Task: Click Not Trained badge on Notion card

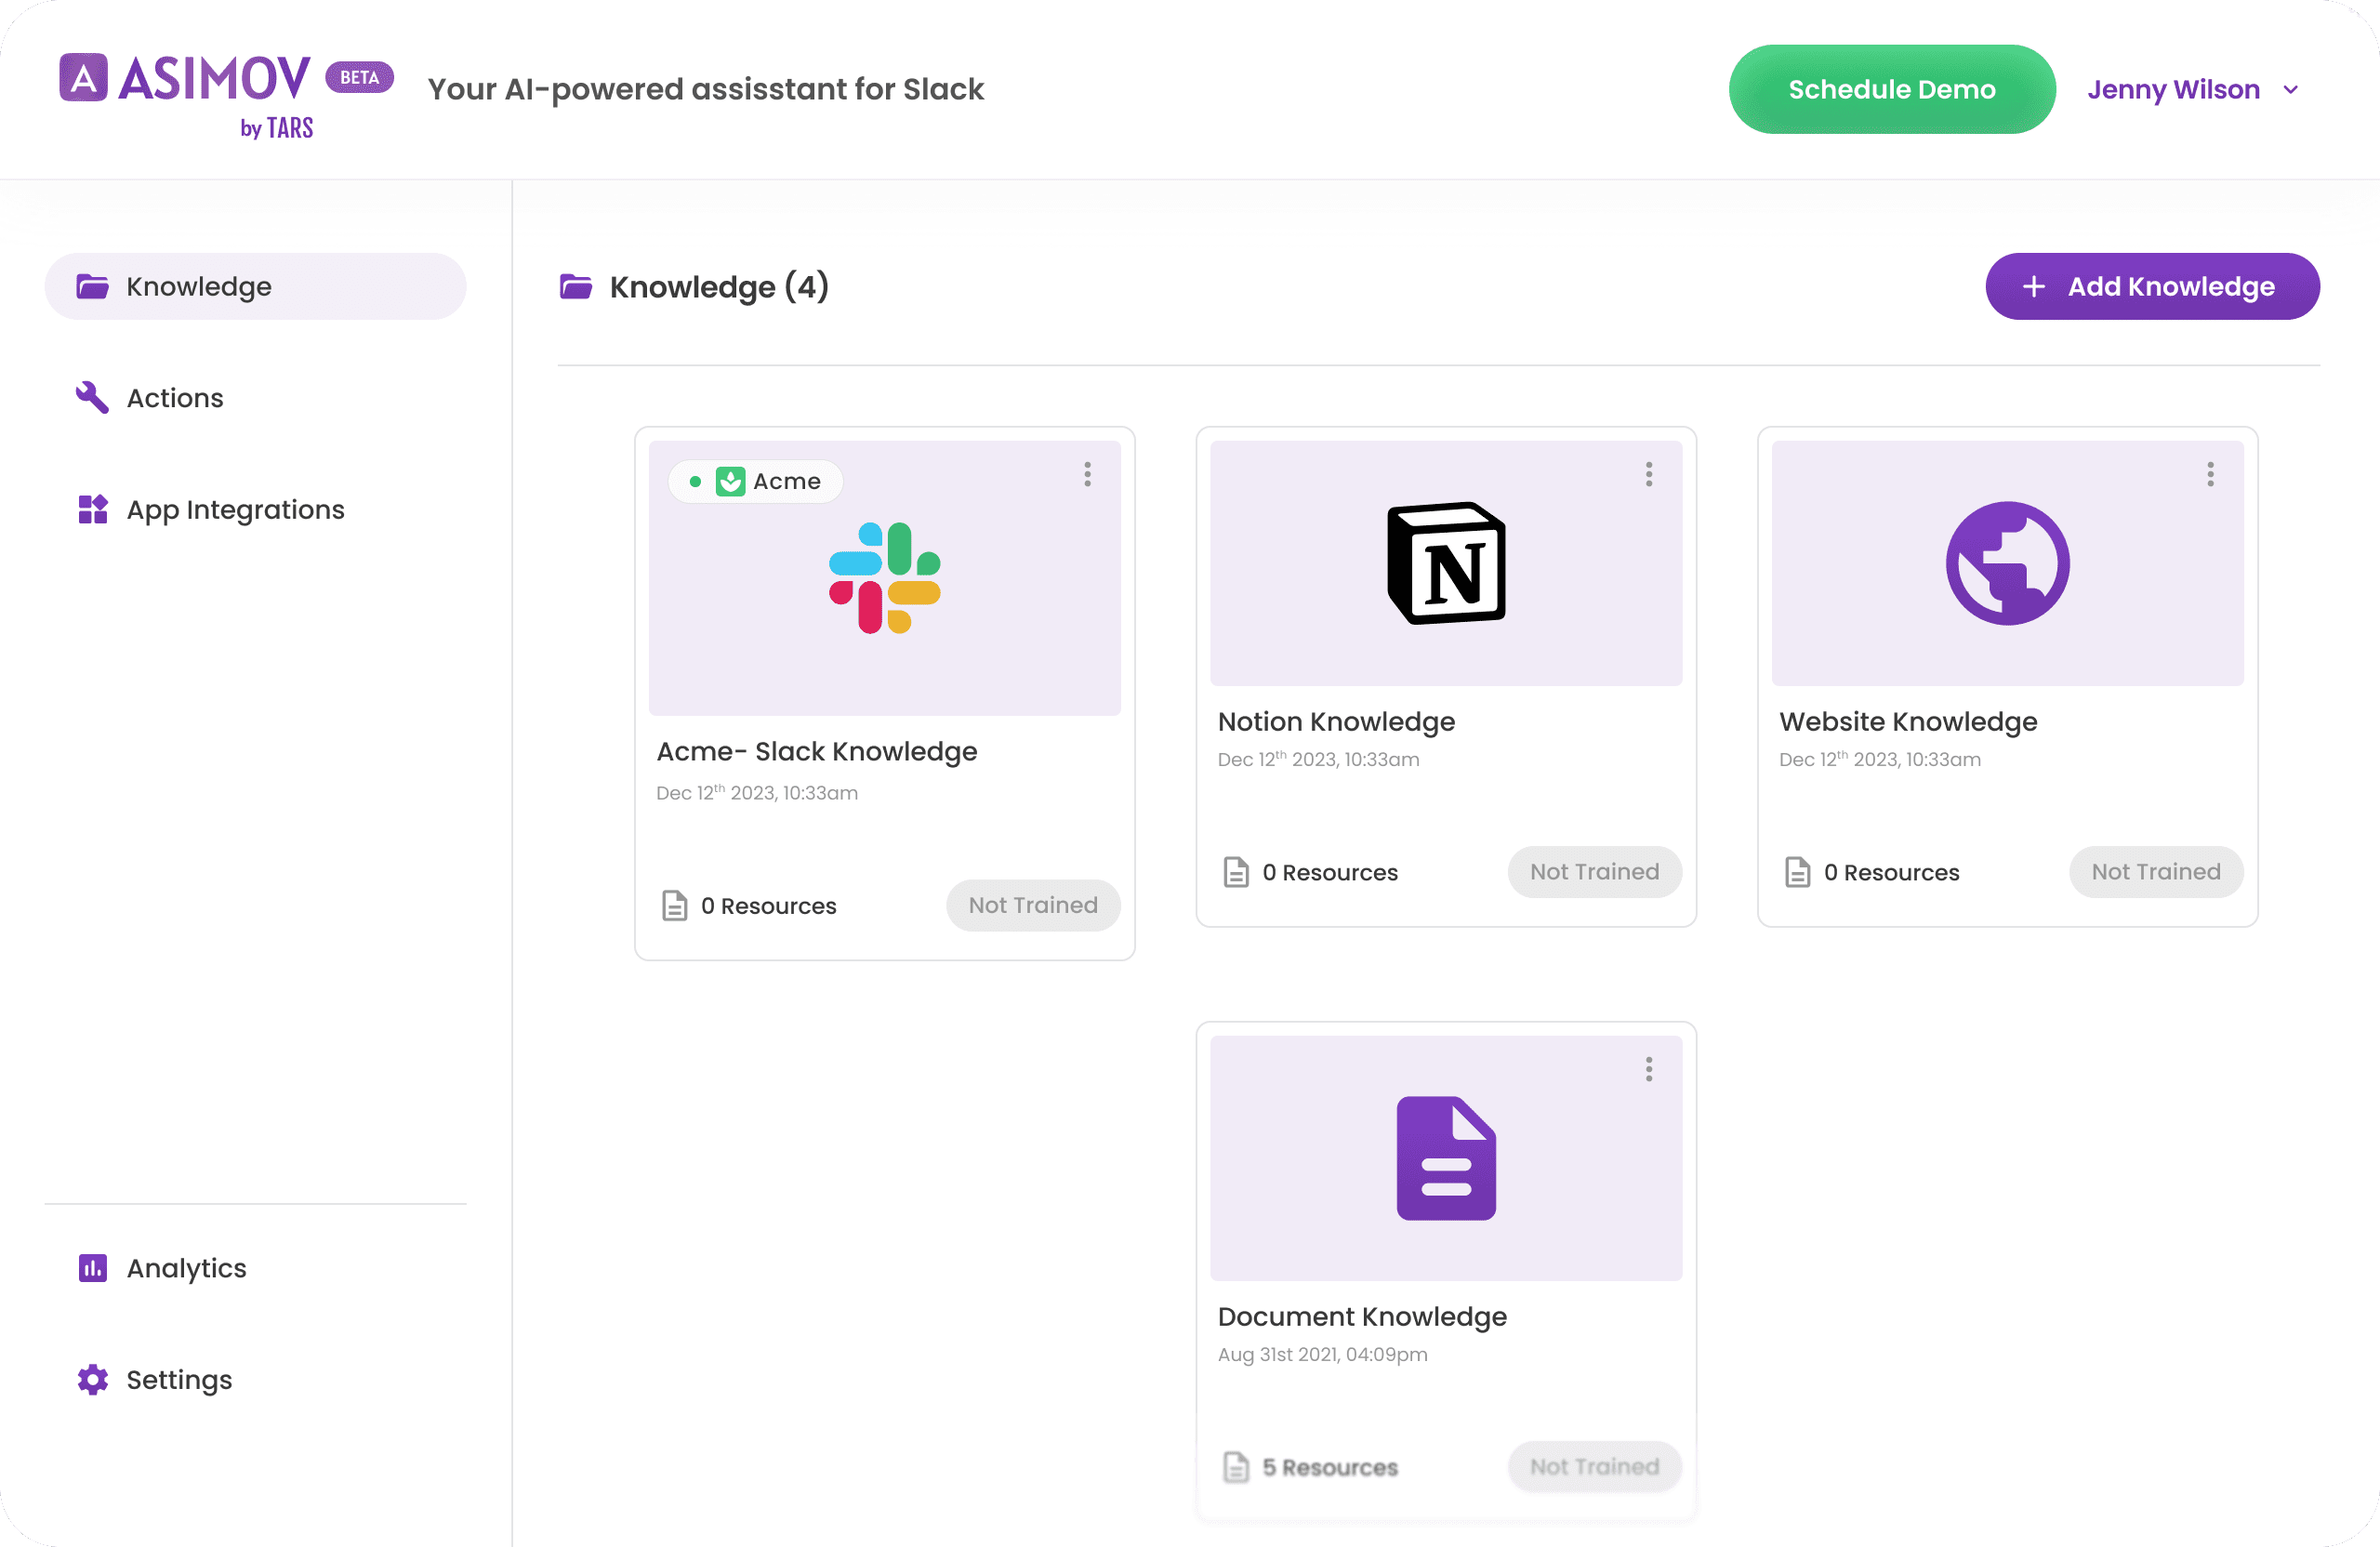Action: click(1594, 872)
